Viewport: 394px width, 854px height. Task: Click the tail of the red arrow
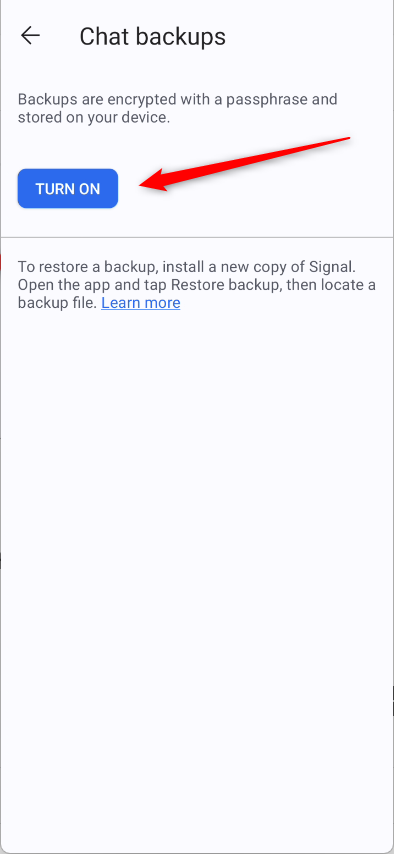(341, 141)
